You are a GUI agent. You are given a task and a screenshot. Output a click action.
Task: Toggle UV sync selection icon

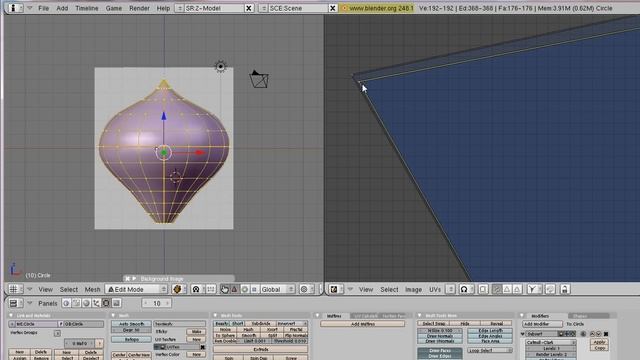pos(483,289)
